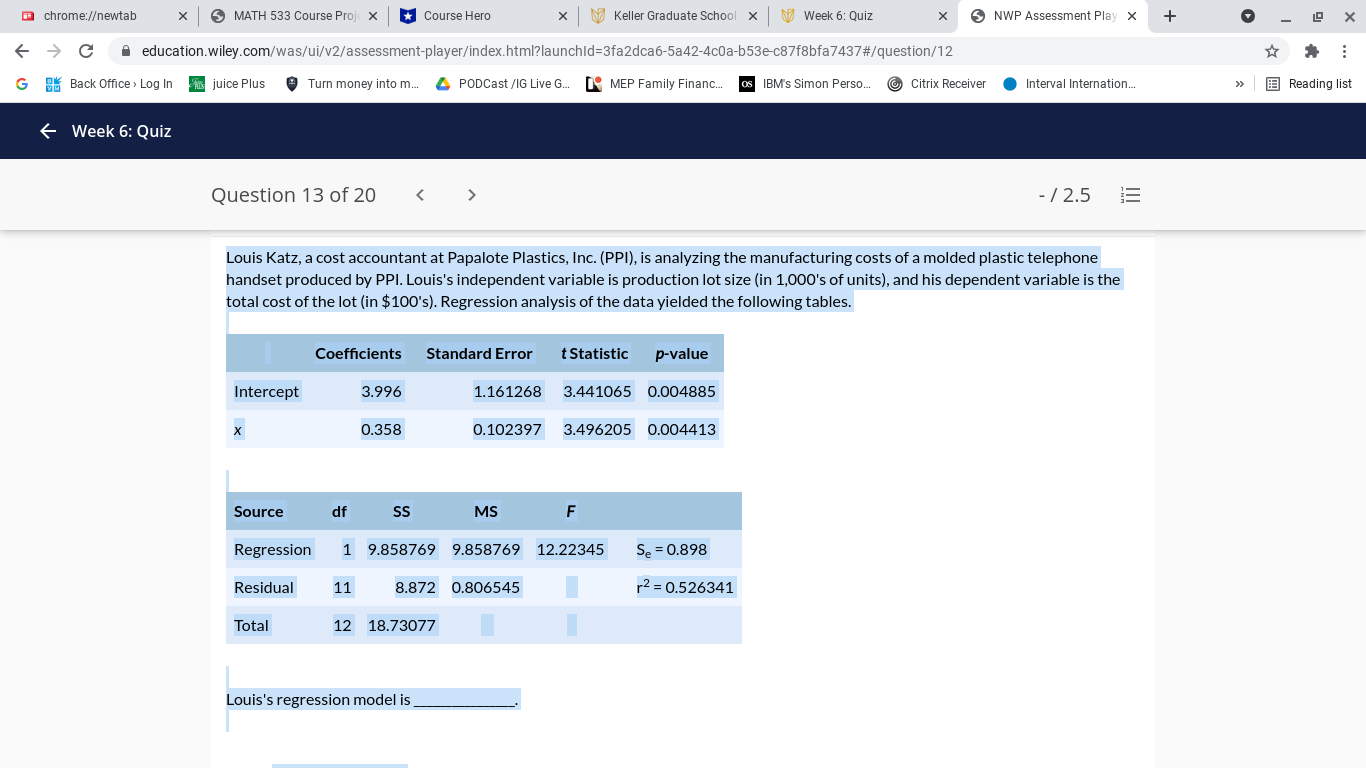Switch to the Course Hero tab
The width and height of the screenshot is (1366, 768).
click(475, 16)
